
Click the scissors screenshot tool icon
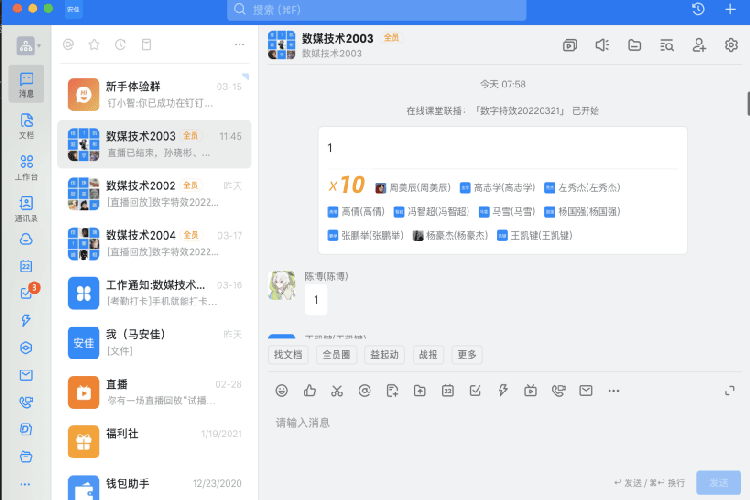pyautogui.click(x=337, y=390)
